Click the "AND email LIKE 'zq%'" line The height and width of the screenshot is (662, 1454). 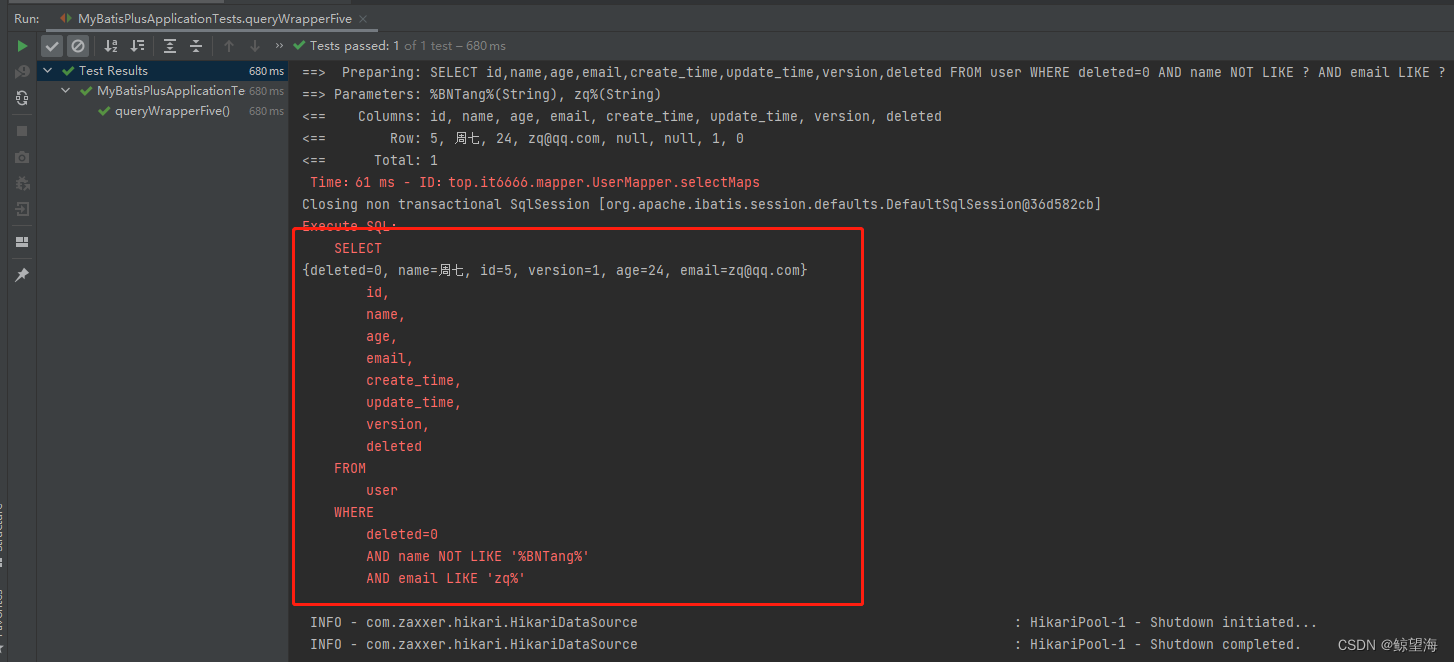[446, 578]
